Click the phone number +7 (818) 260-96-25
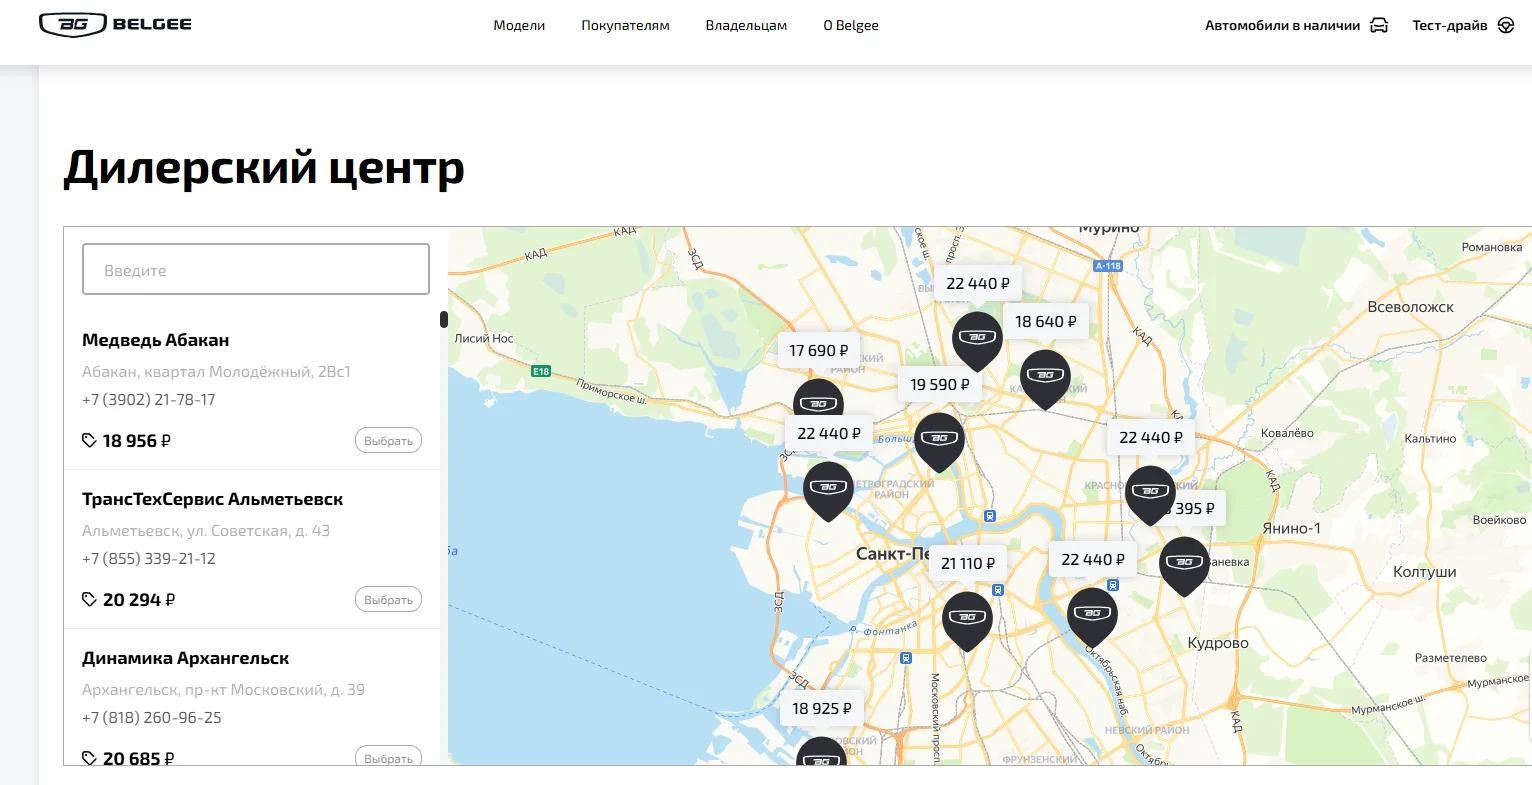The width and height of the screenshot is (1532, 785). (152, 718)
